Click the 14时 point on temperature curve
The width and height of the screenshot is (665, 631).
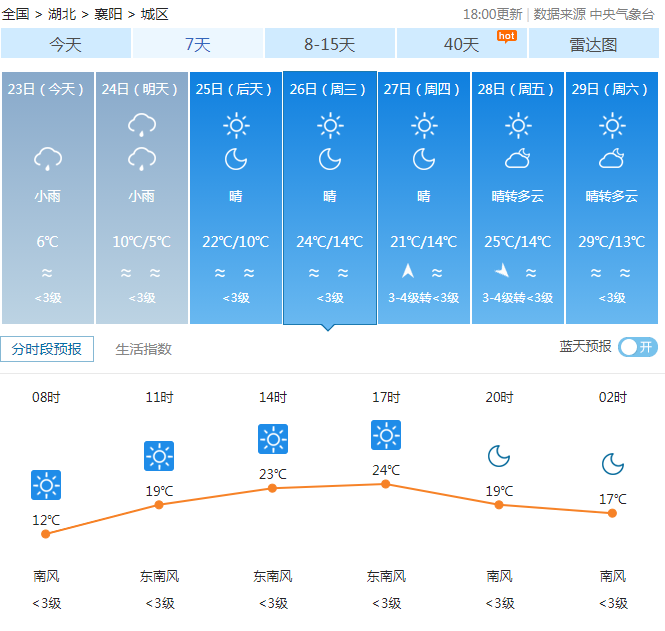(272, 488)
